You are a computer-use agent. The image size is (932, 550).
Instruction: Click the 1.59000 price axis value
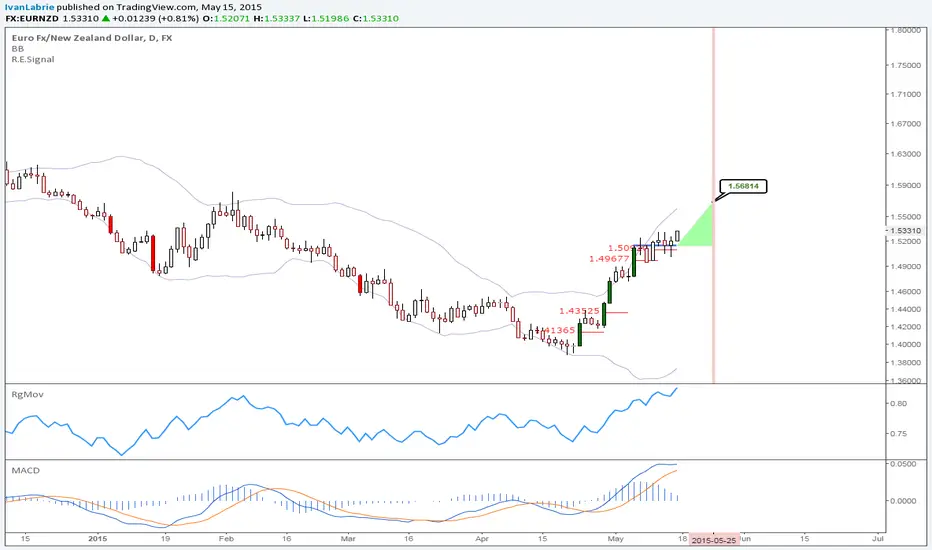click(x=905, y=185)
